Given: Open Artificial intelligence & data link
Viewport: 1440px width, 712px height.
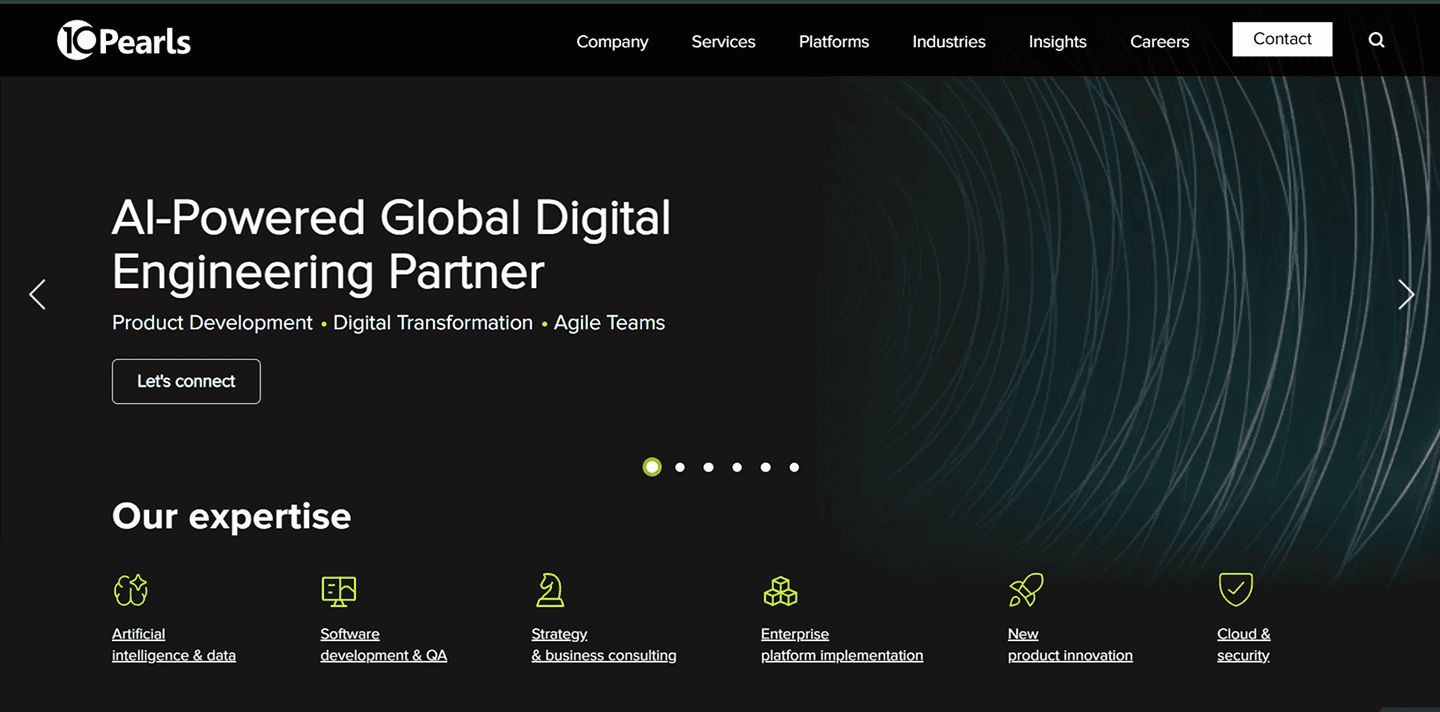Looking at the screenshot, I should point(174,645).
